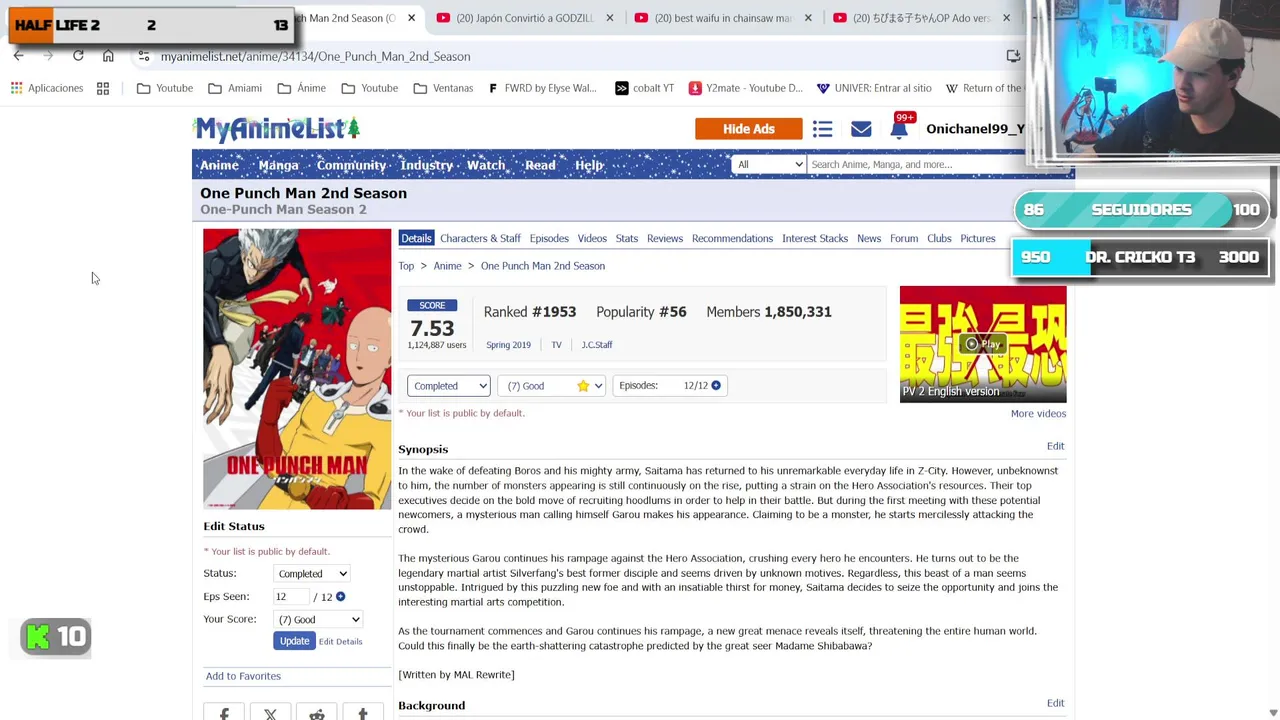The width and height of the screenshot is (1280, 720).
Task: Open the Community navigation menu
Action: [351, 165]
